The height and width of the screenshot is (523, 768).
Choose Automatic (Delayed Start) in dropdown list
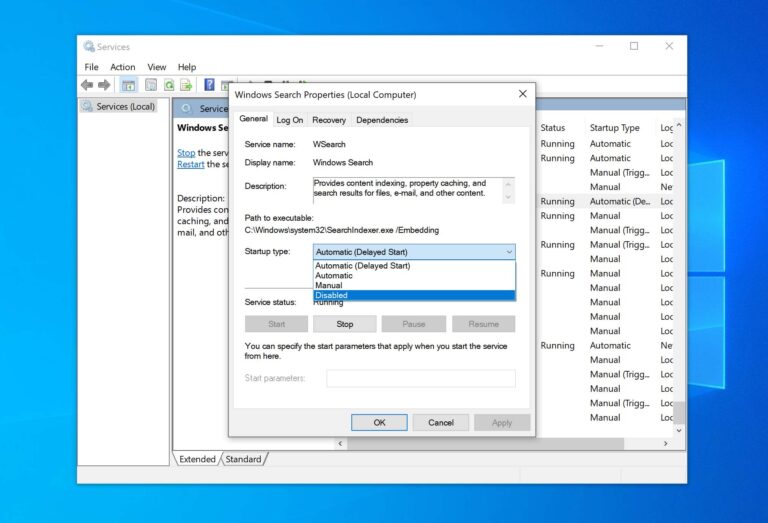[414, 265]
